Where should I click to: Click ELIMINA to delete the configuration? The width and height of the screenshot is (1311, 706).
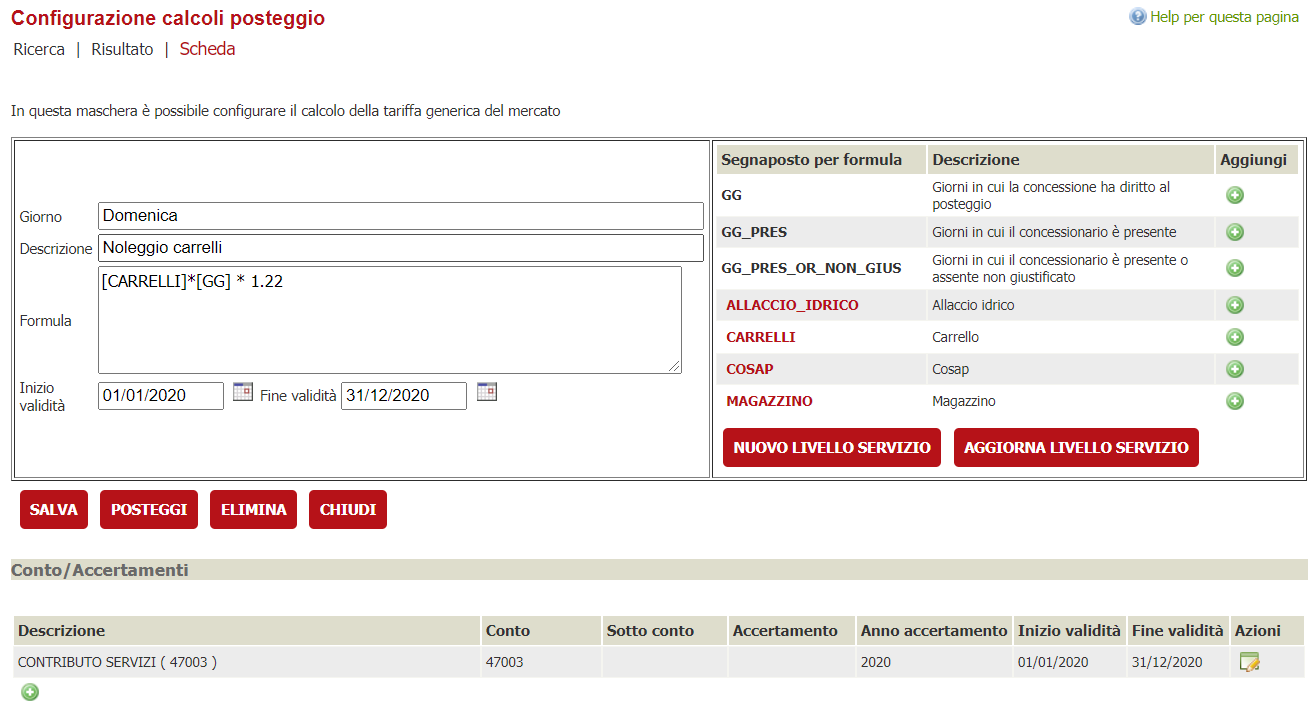tap(251, 509)
